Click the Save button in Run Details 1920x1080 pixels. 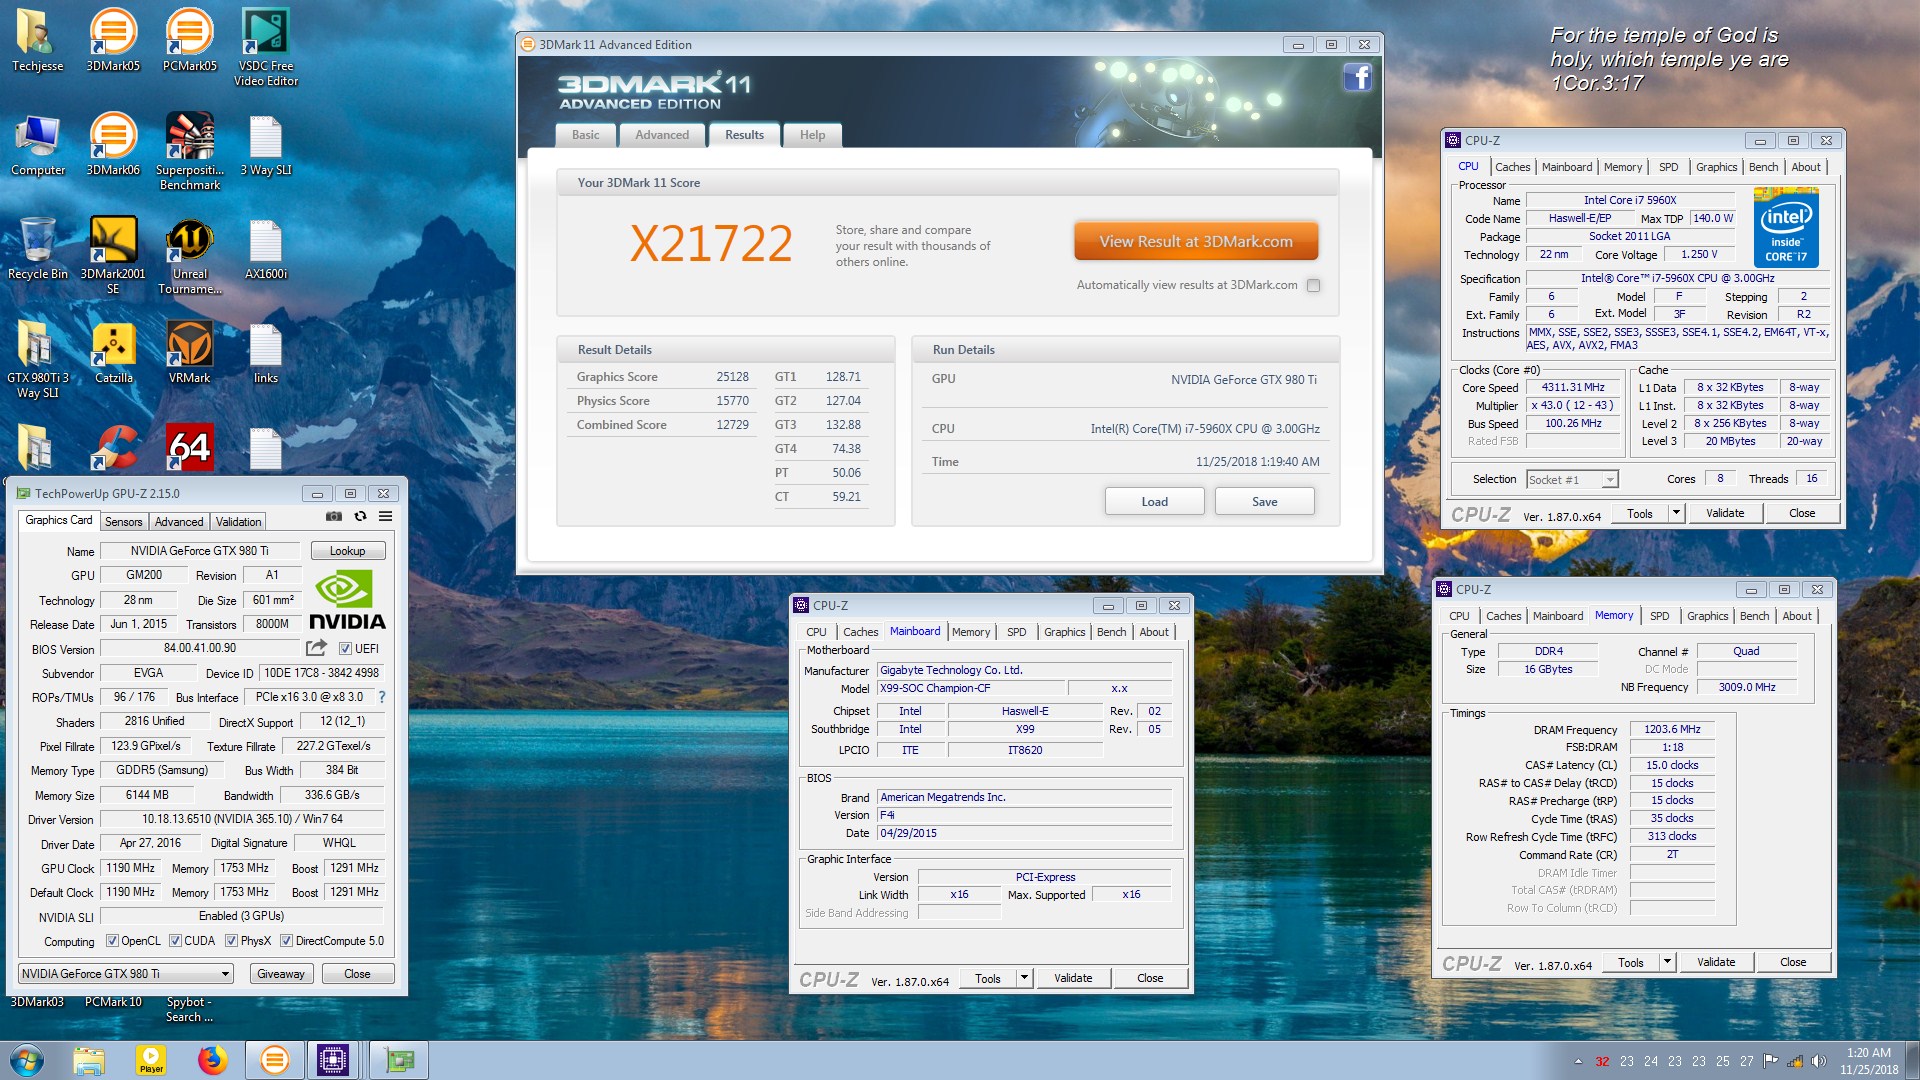pyautogui.click(x=1264, y=502)
